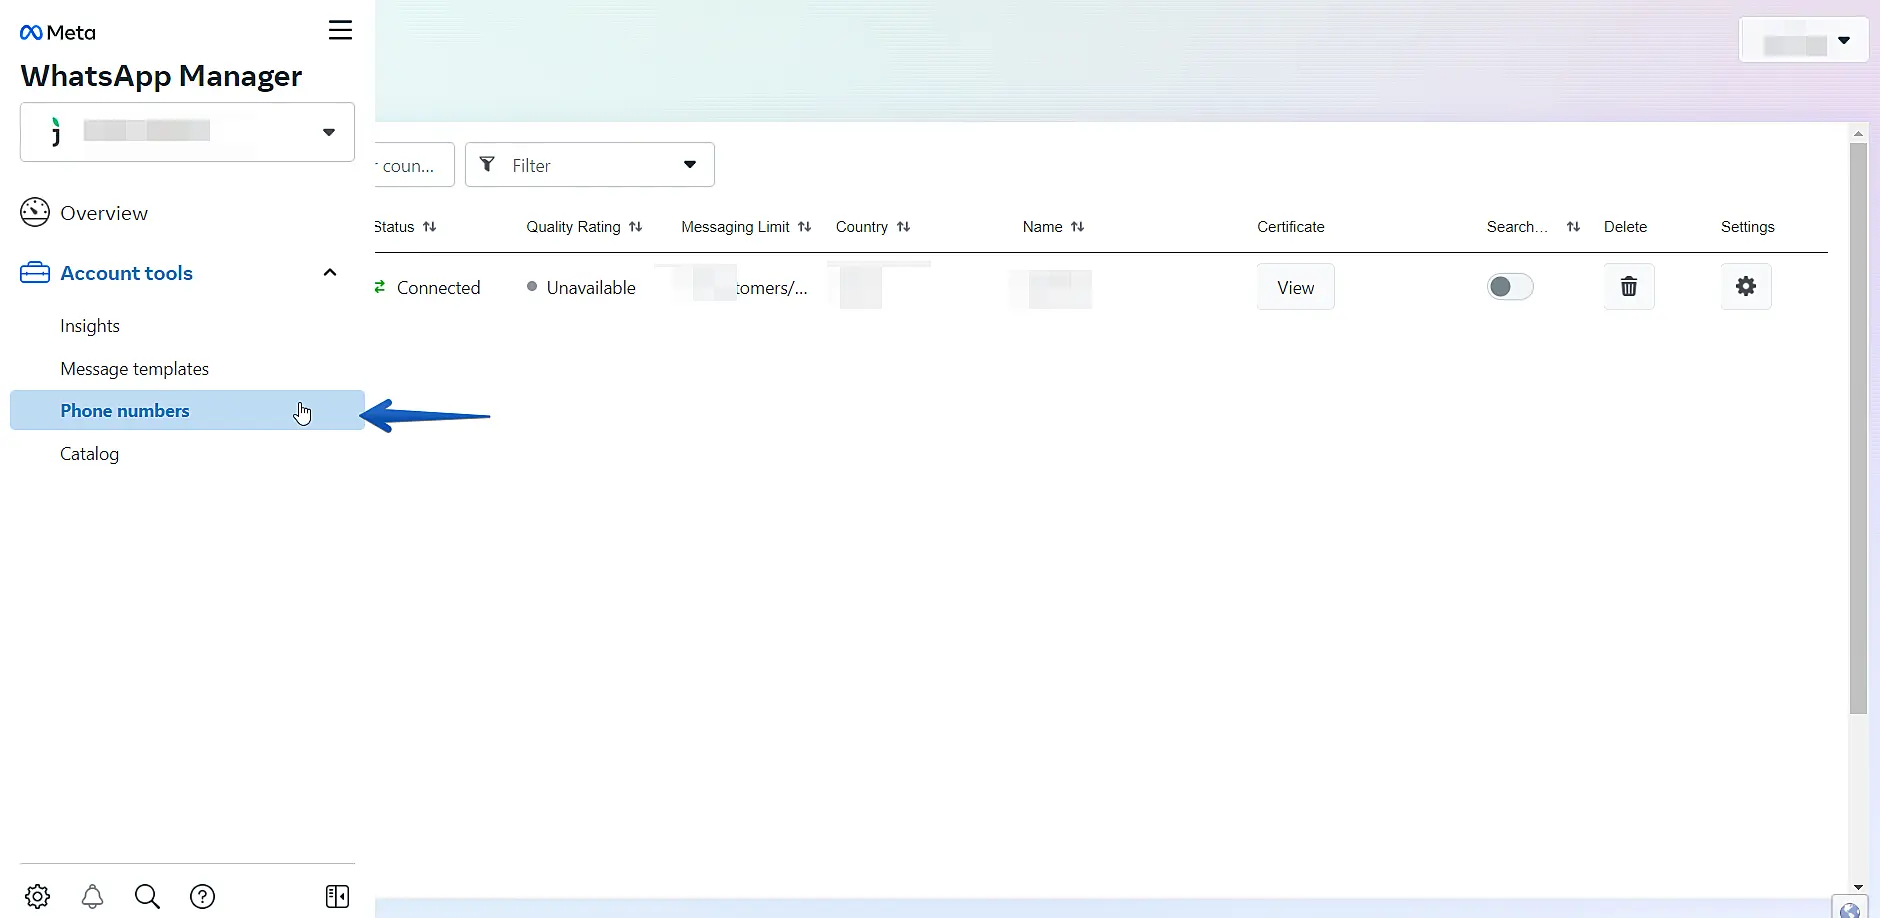Click the hamburger menu icon
The height and width of the screenshot is (918, 1880).
coord(340,30)
